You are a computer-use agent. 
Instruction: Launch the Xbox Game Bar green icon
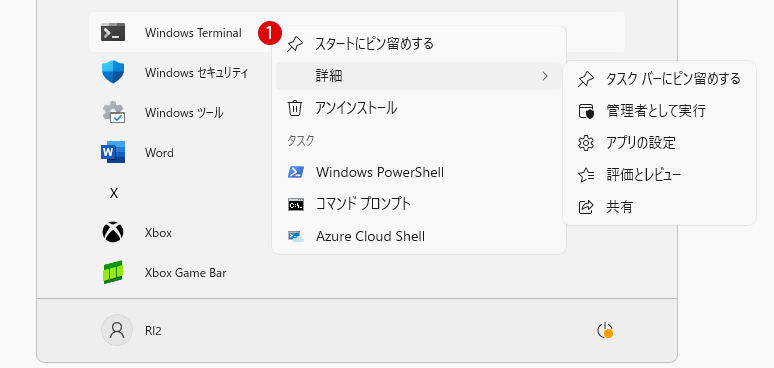[x=113, y=272]
